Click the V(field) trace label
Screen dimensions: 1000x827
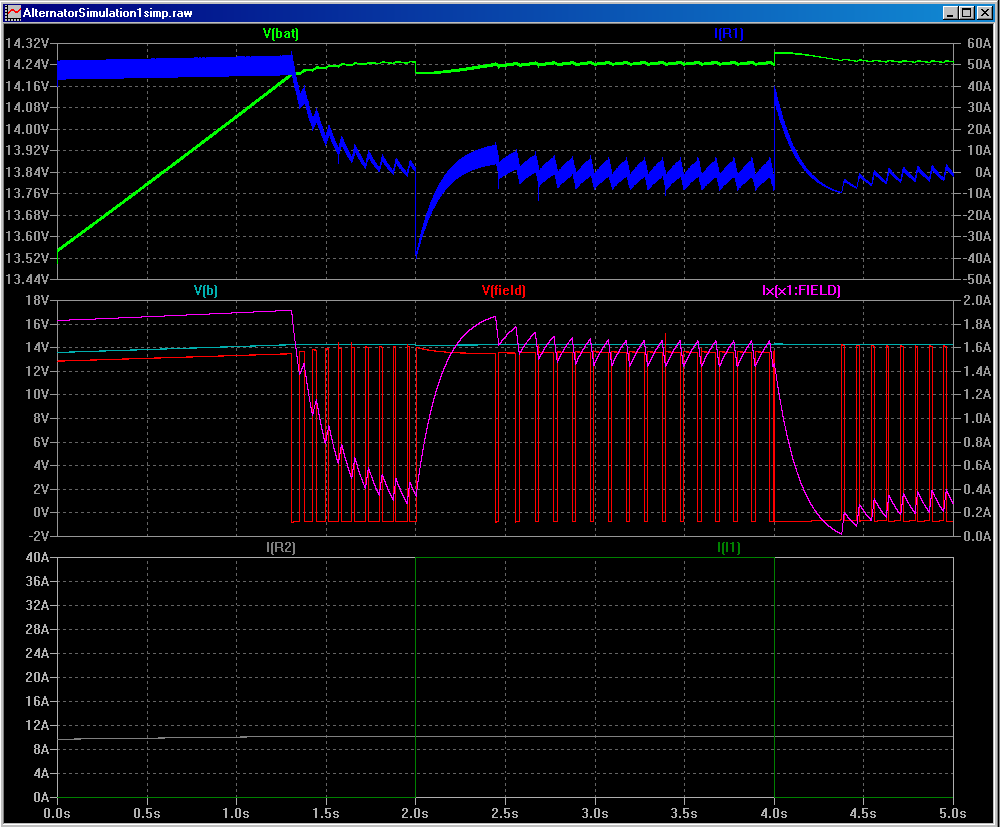point(504,291)
